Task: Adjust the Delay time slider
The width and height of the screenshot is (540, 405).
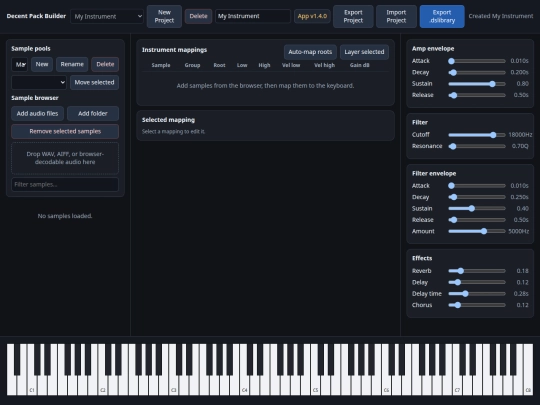Action: [x=477, y=294]
